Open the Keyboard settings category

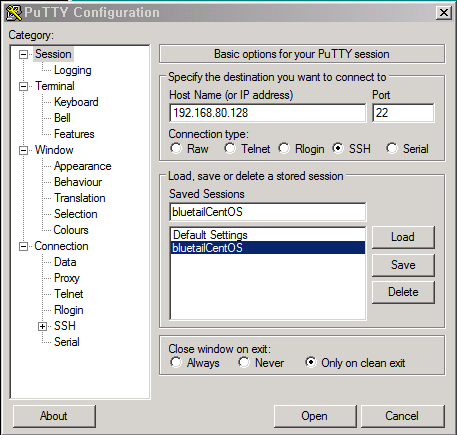click(x=76, y=102)
